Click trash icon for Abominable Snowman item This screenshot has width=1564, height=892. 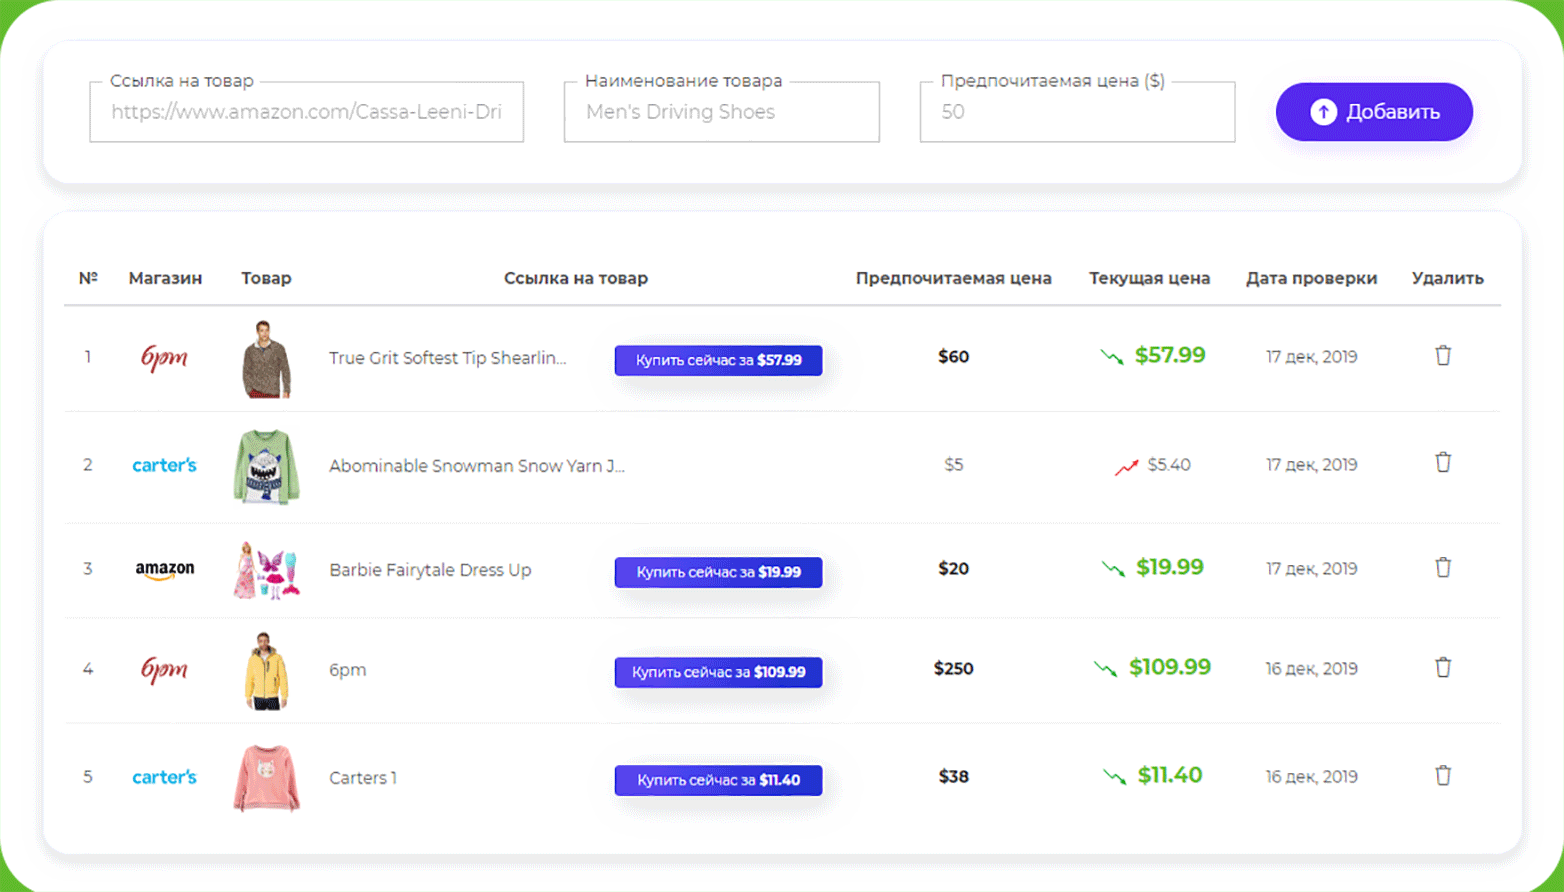coord(1443,463)
